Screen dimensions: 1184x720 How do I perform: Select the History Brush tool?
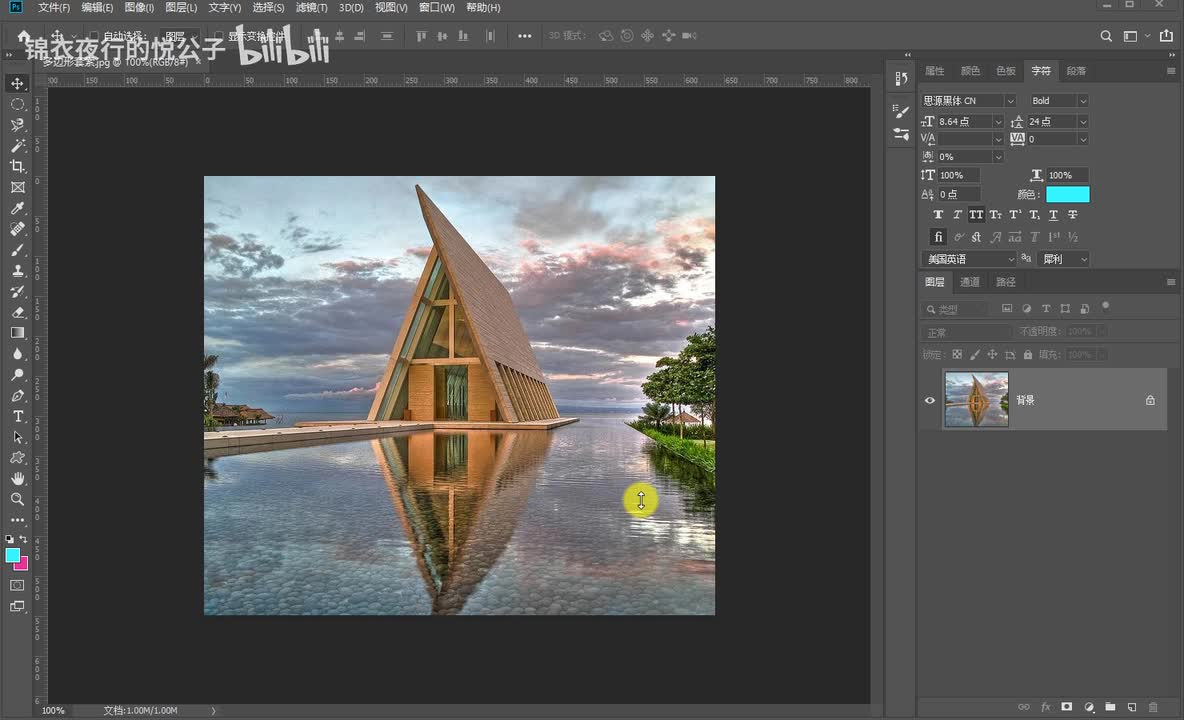17,291
